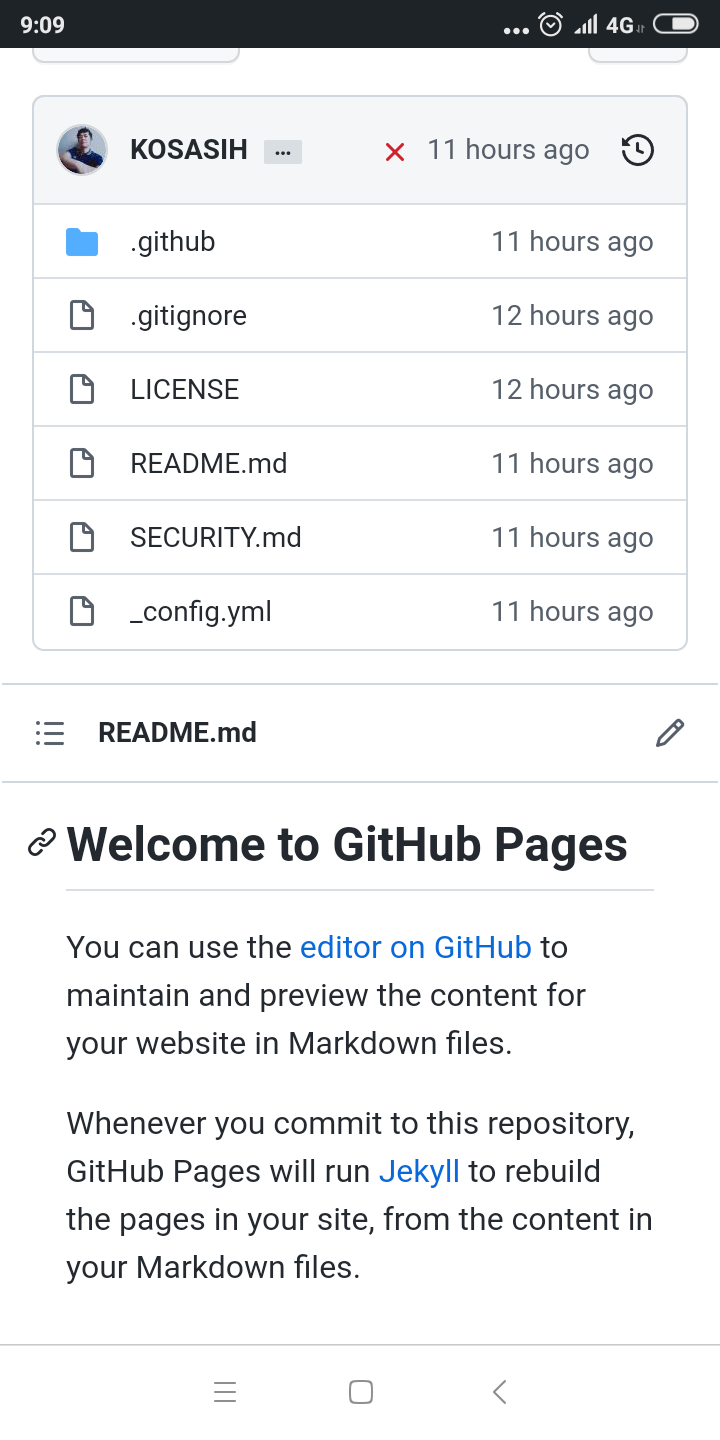Open commit history clock icon
Image resolution: width=720 pixels, height=1440 pixels.
click(638, 150)
